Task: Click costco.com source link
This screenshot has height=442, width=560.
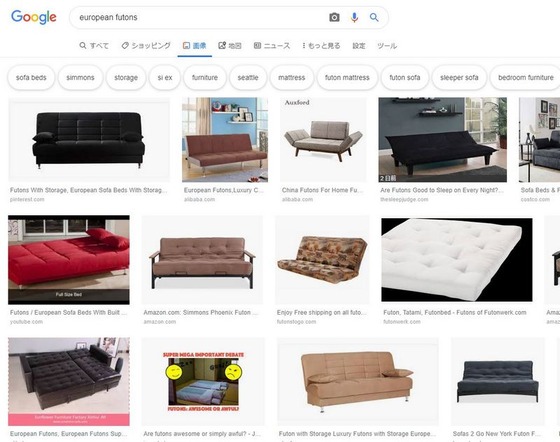Action: pyautogui.click(x=535, y=199)
